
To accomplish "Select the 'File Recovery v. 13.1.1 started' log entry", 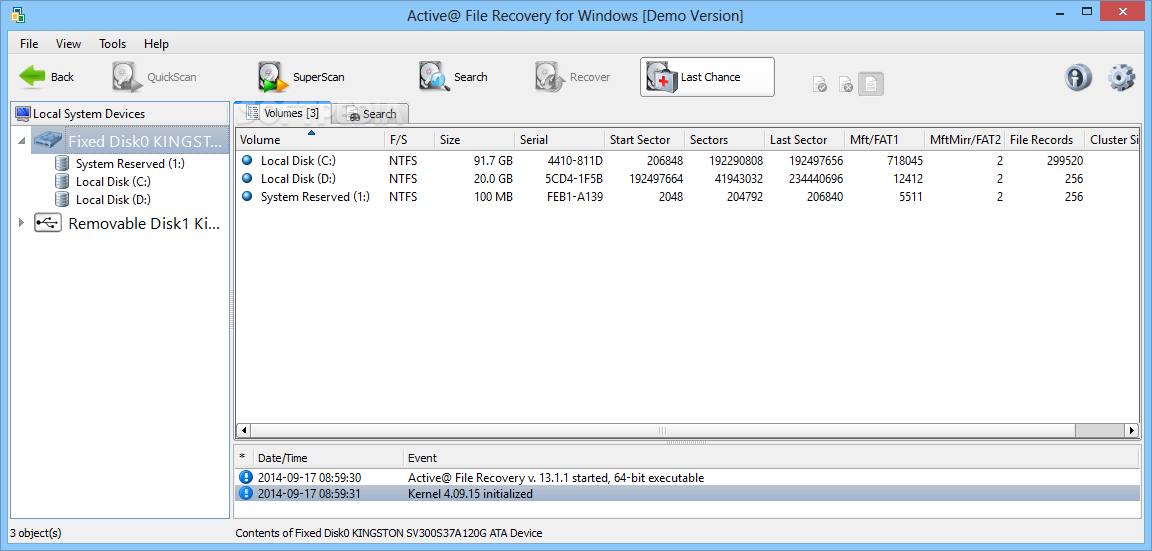I will click(x=688, y=478).
